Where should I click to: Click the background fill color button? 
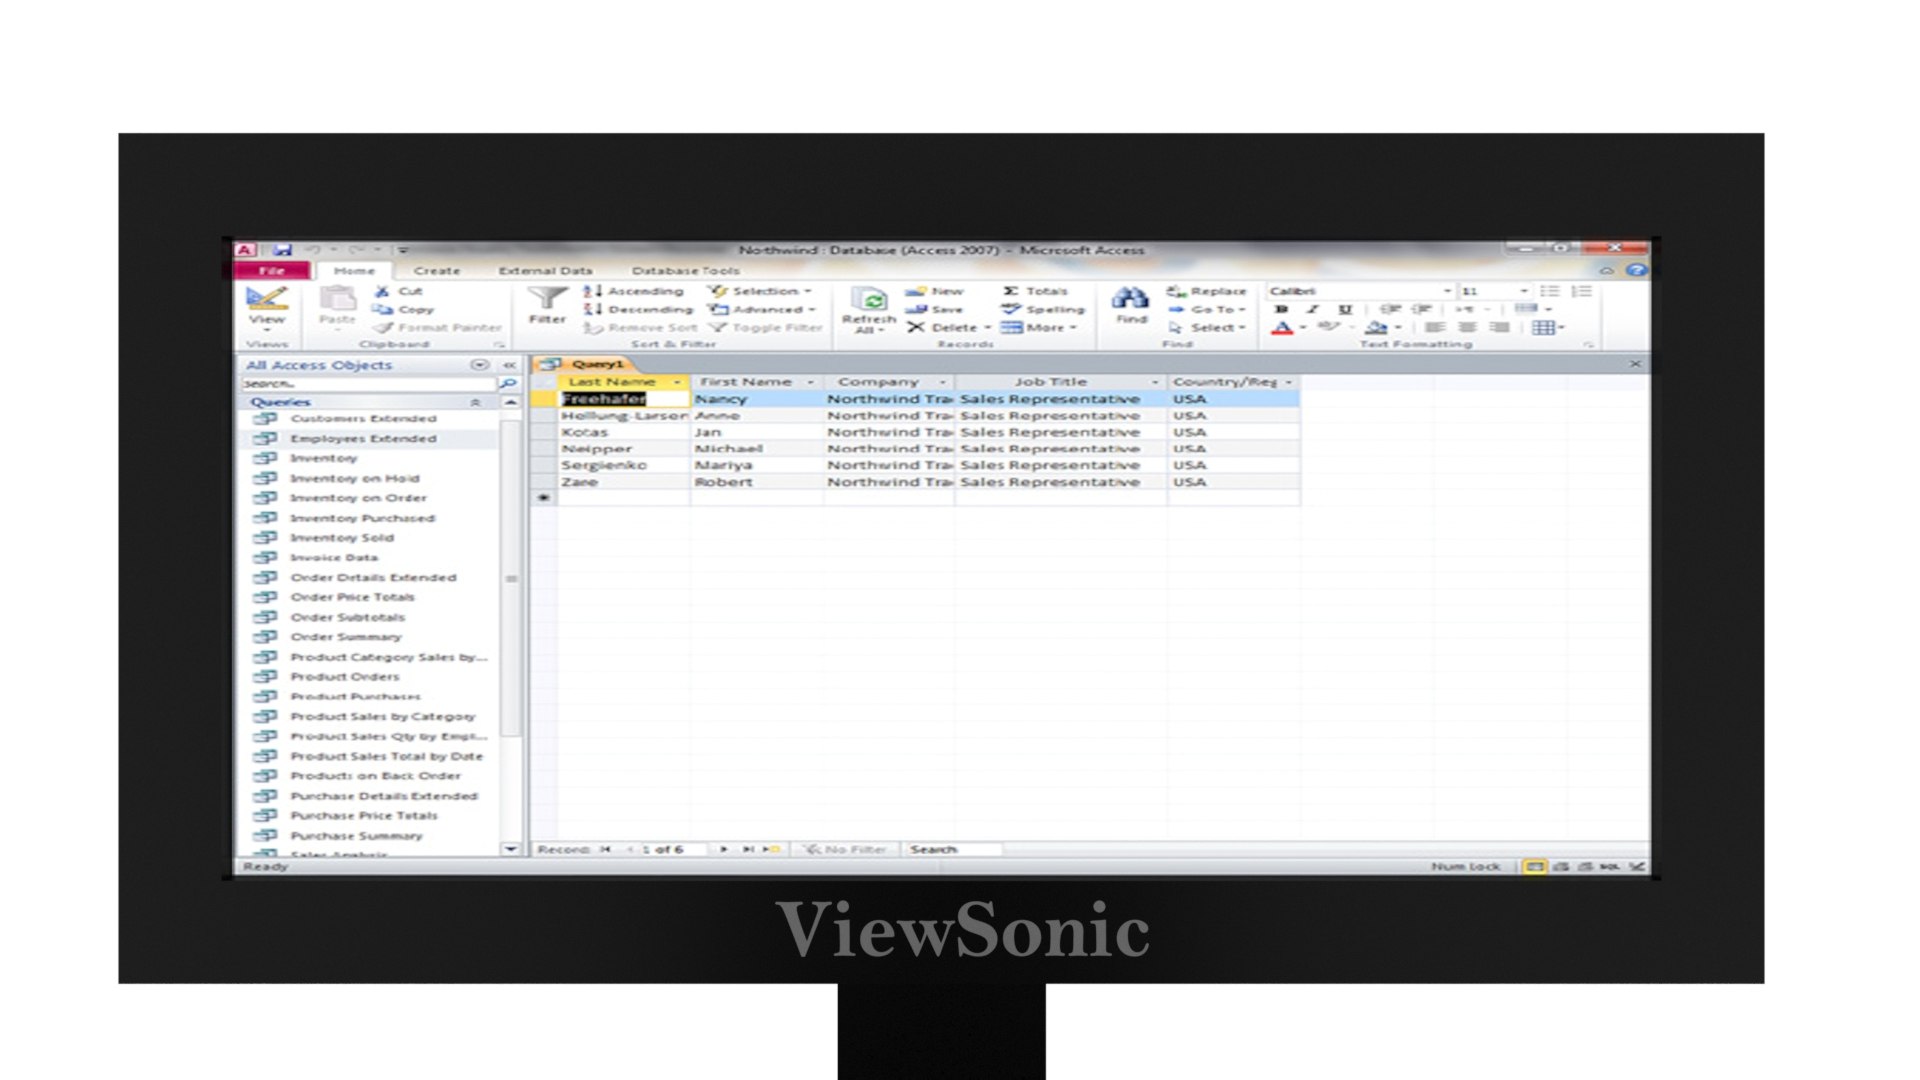coord(1377,327)
